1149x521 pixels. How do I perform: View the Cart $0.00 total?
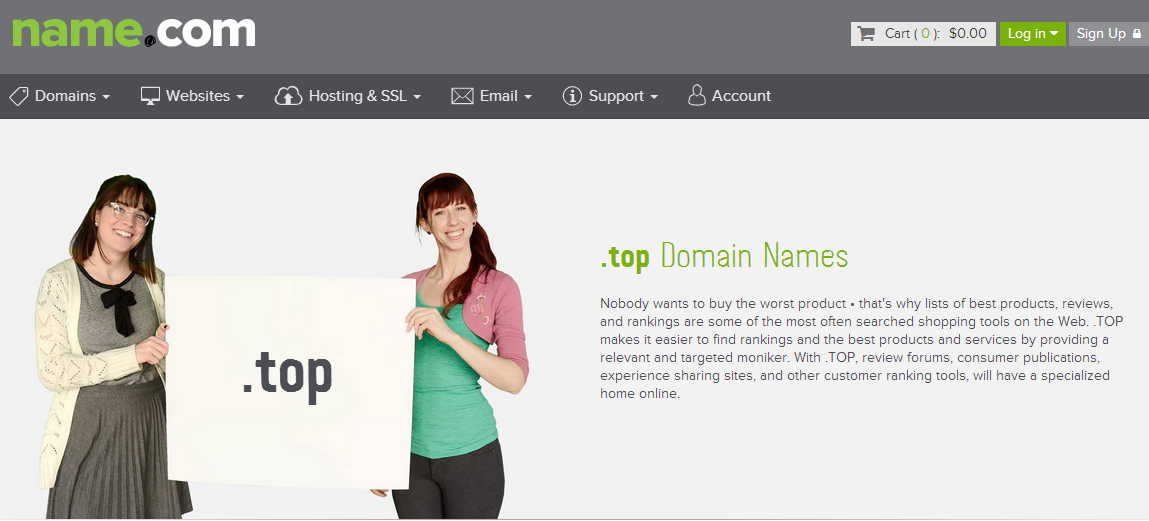tap(967, 34)
